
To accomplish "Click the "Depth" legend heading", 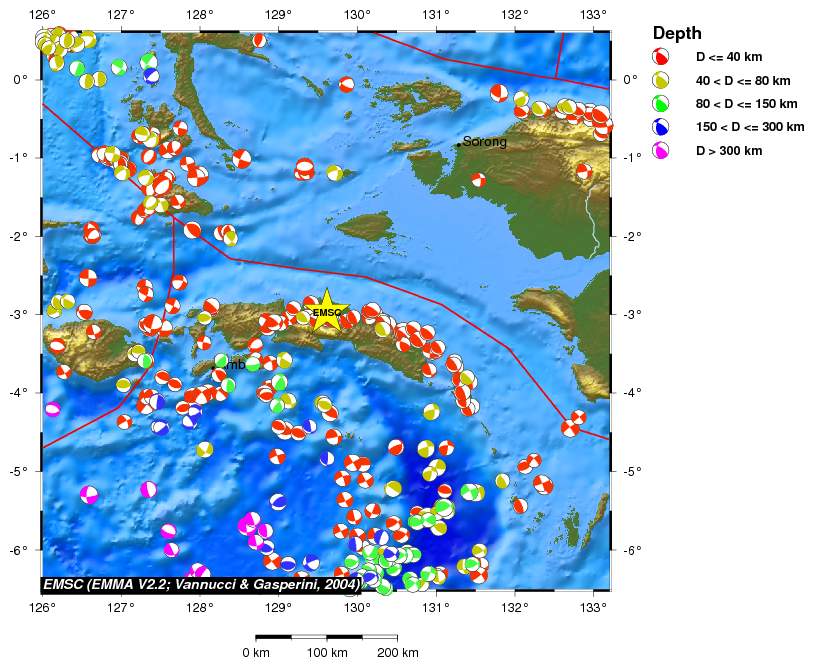I will tap(676, 33).
